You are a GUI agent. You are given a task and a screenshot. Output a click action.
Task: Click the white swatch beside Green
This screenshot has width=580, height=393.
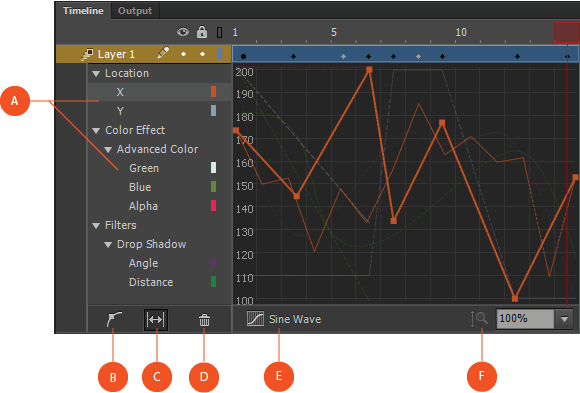click(213, 168)
